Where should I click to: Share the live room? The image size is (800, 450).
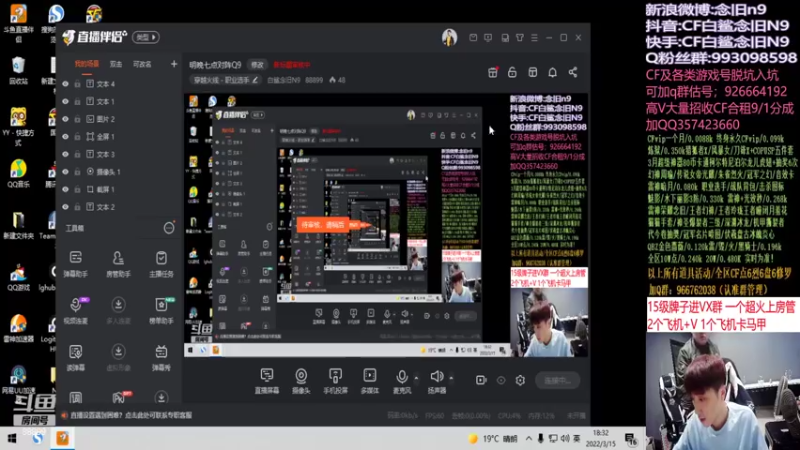[x=573, y=72]
